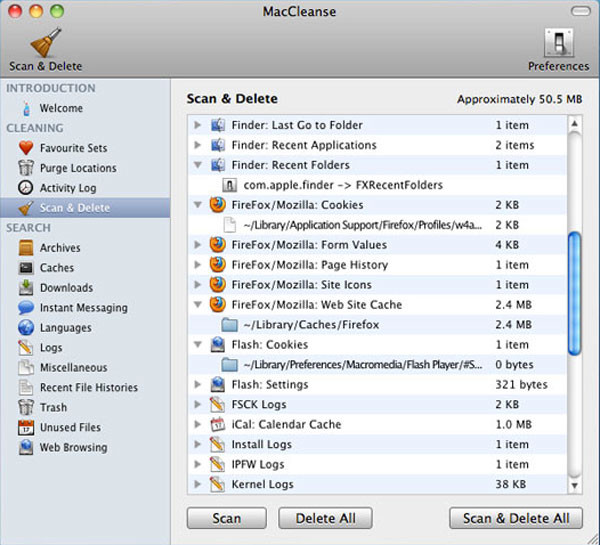Viewport: 600px width, 545px height.
Task: Expand iCal: Calendar Cache row
Action: 197,424
